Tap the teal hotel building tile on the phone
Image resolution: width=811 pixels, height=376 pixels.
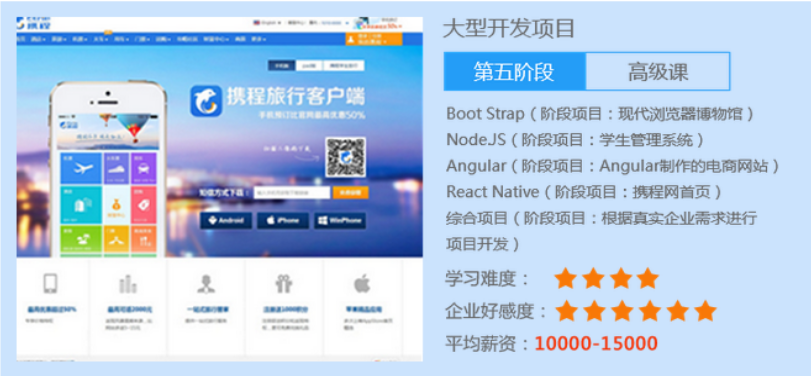pyautogui.click(x=81, y=205)
